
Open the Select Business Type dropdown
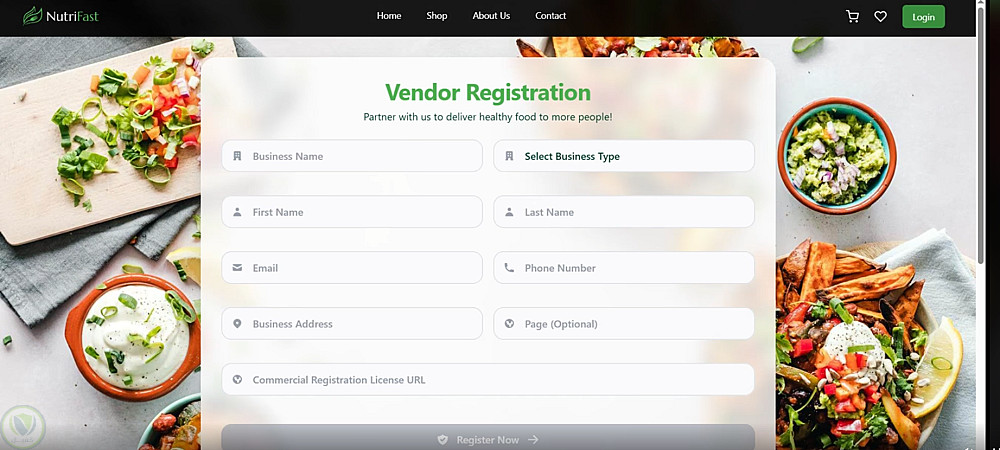[624, 156]
